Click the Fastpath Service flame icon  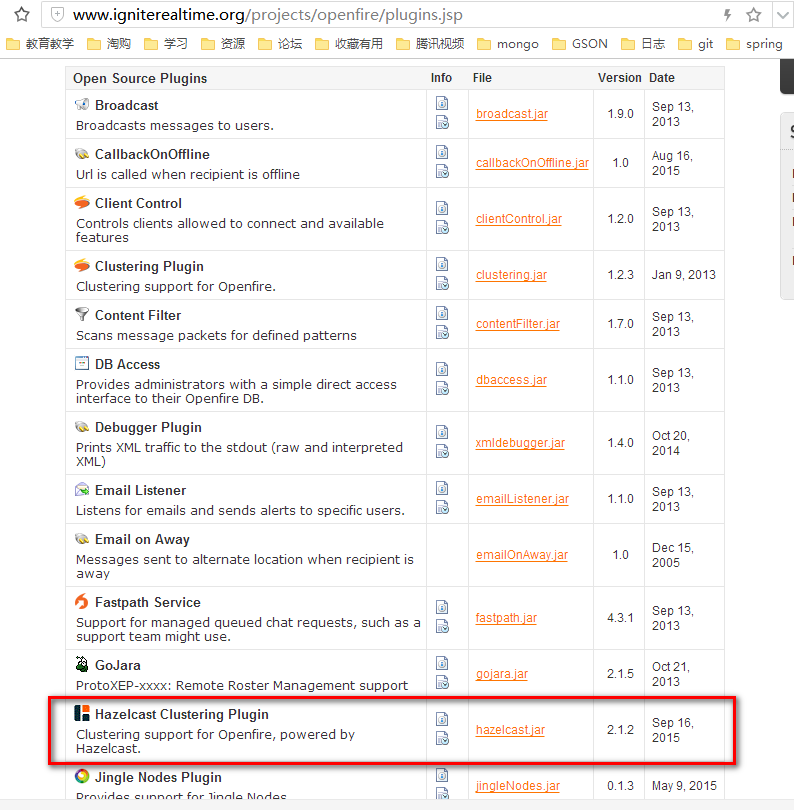click(x=82, y=601)
